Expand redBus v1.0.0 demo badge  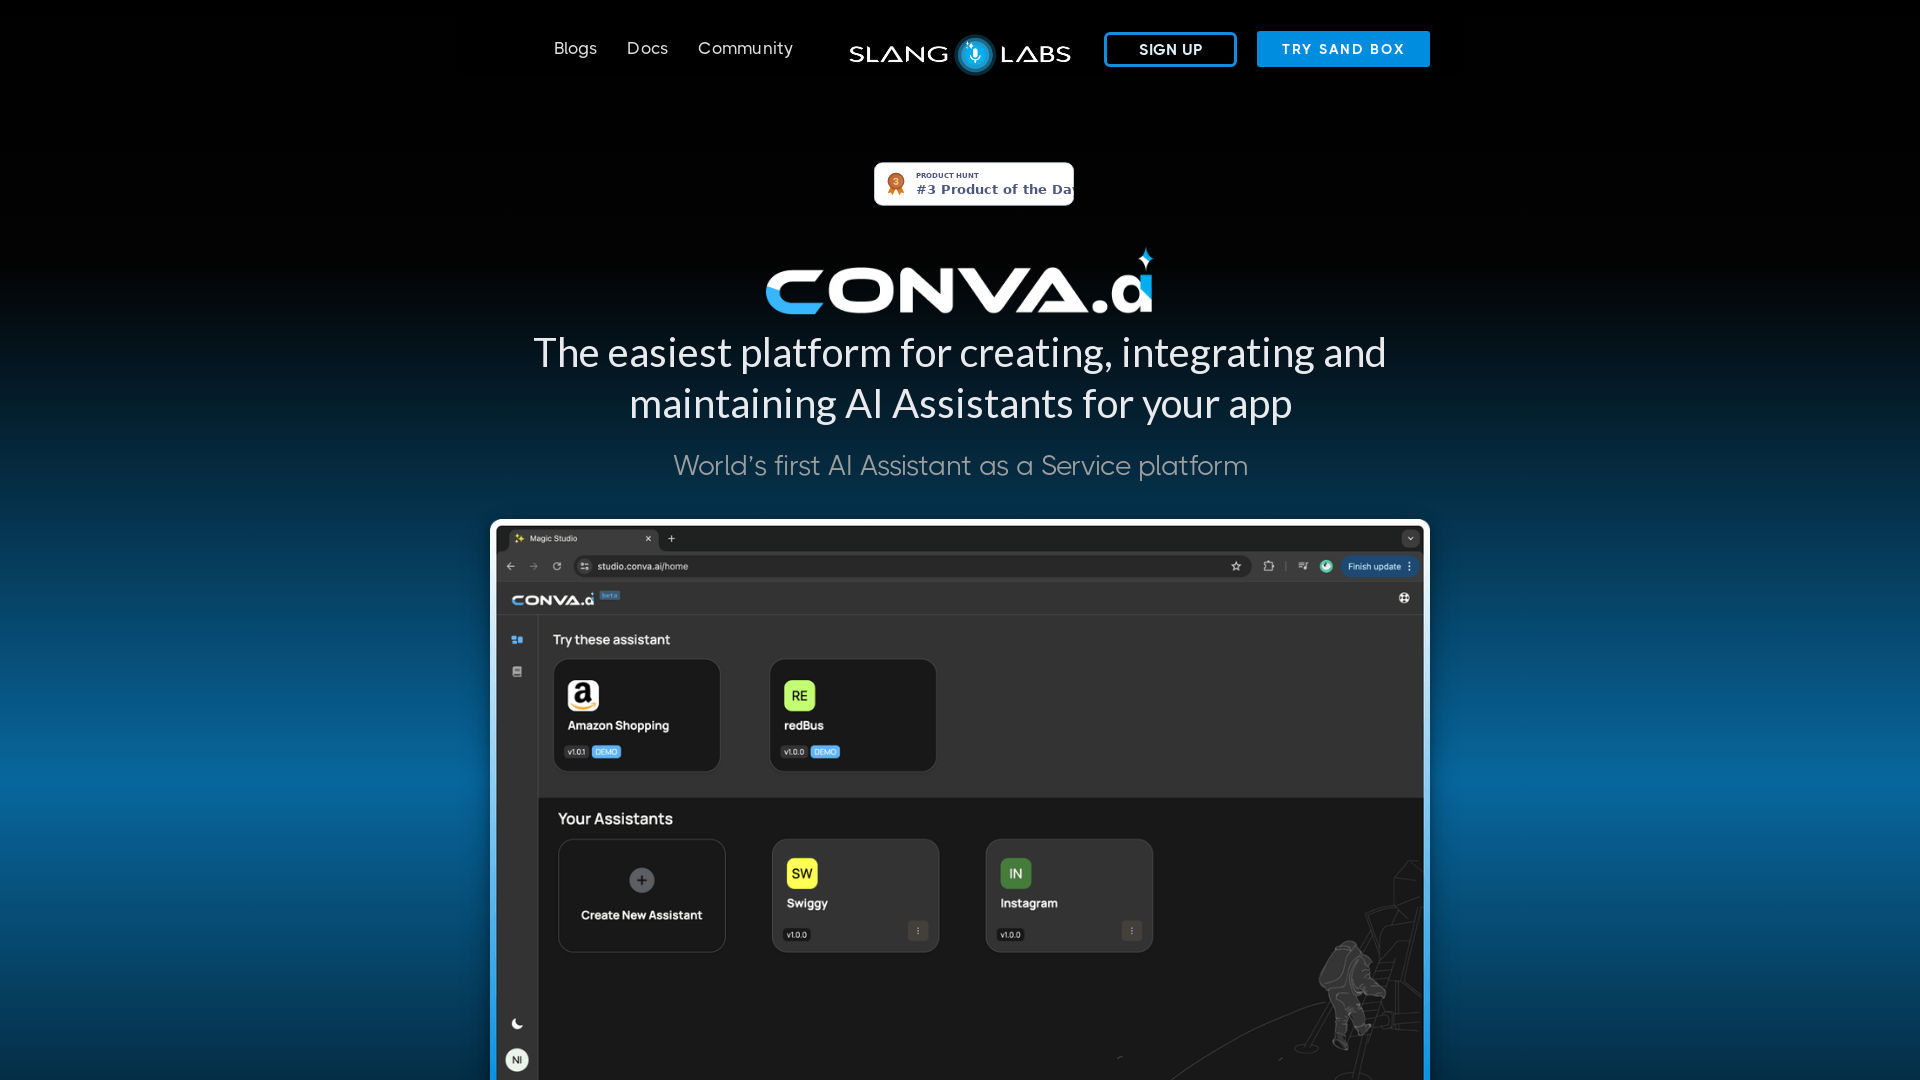tap(825, 752)
